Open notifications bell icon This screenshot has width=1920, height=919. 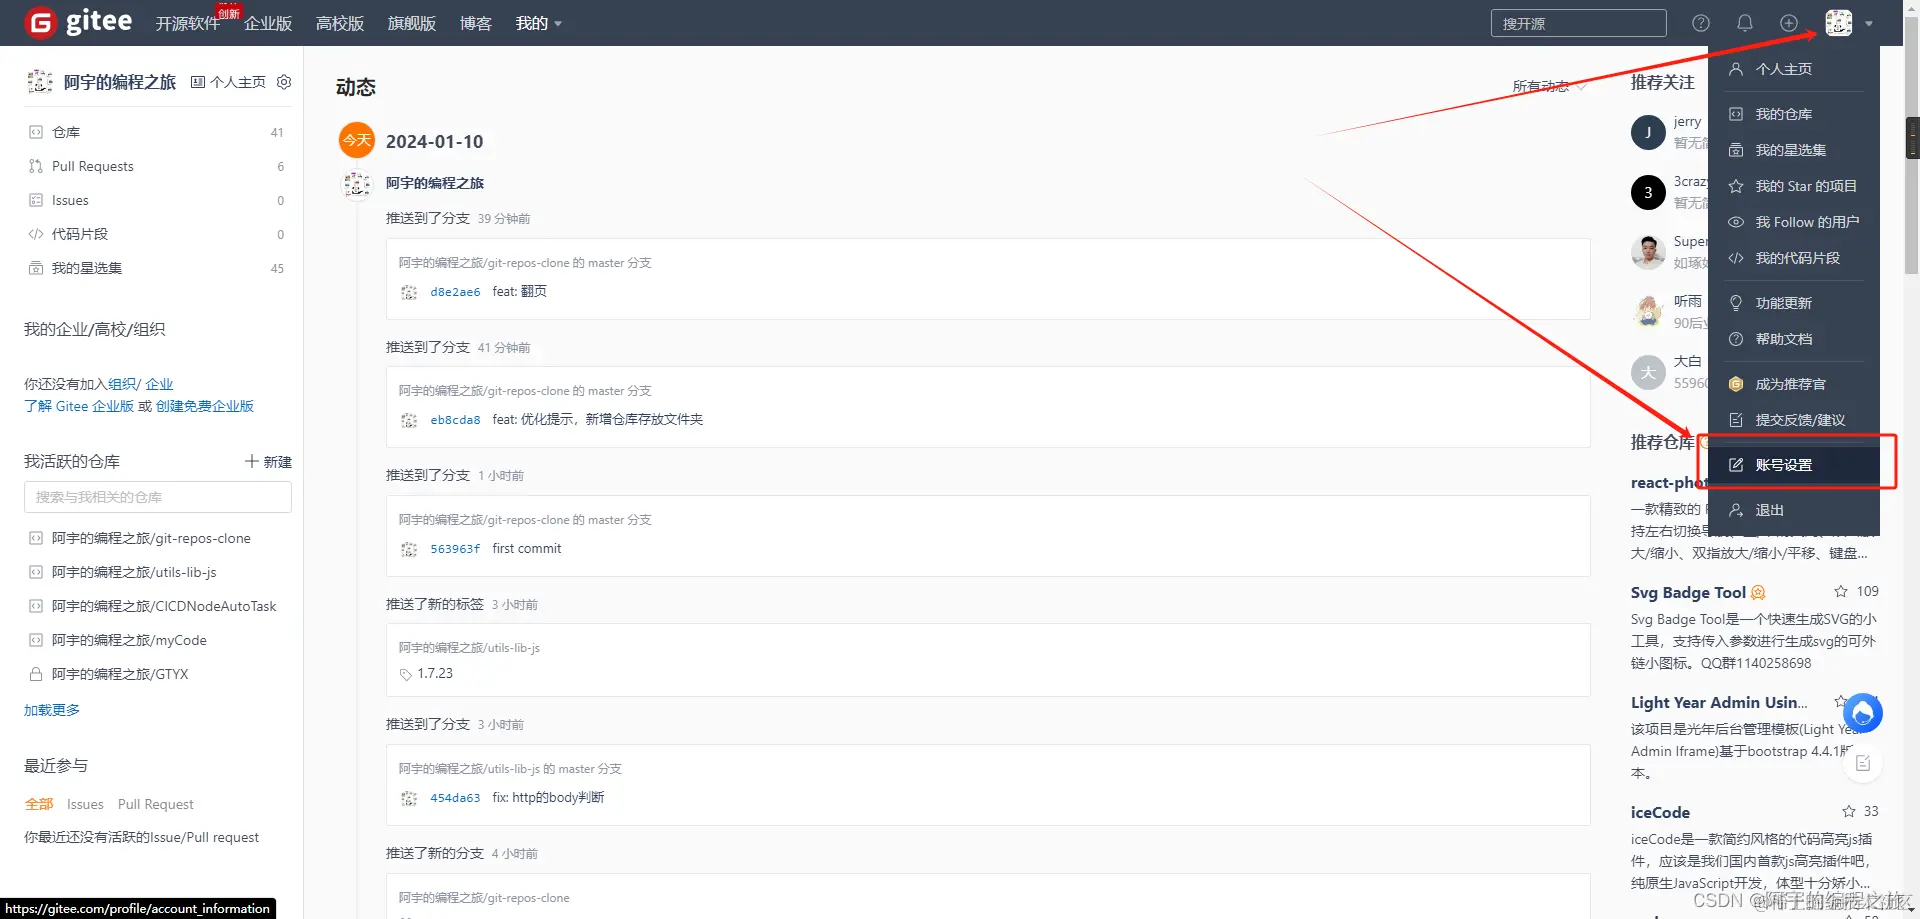point(1745,23)
